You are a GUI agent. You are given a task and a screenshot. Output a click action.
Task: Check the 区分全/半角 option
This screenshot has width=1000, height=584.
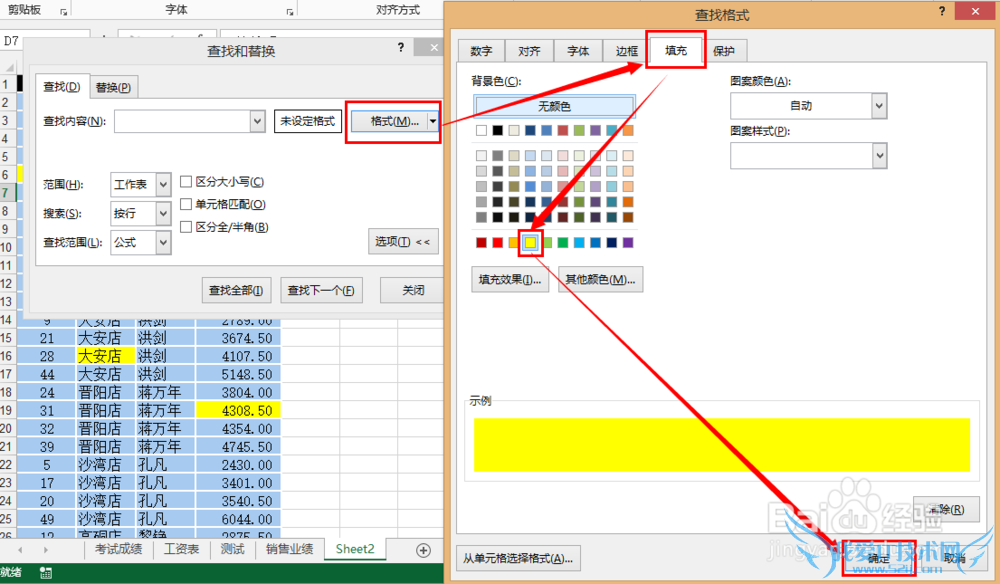(x=186, y=227)
